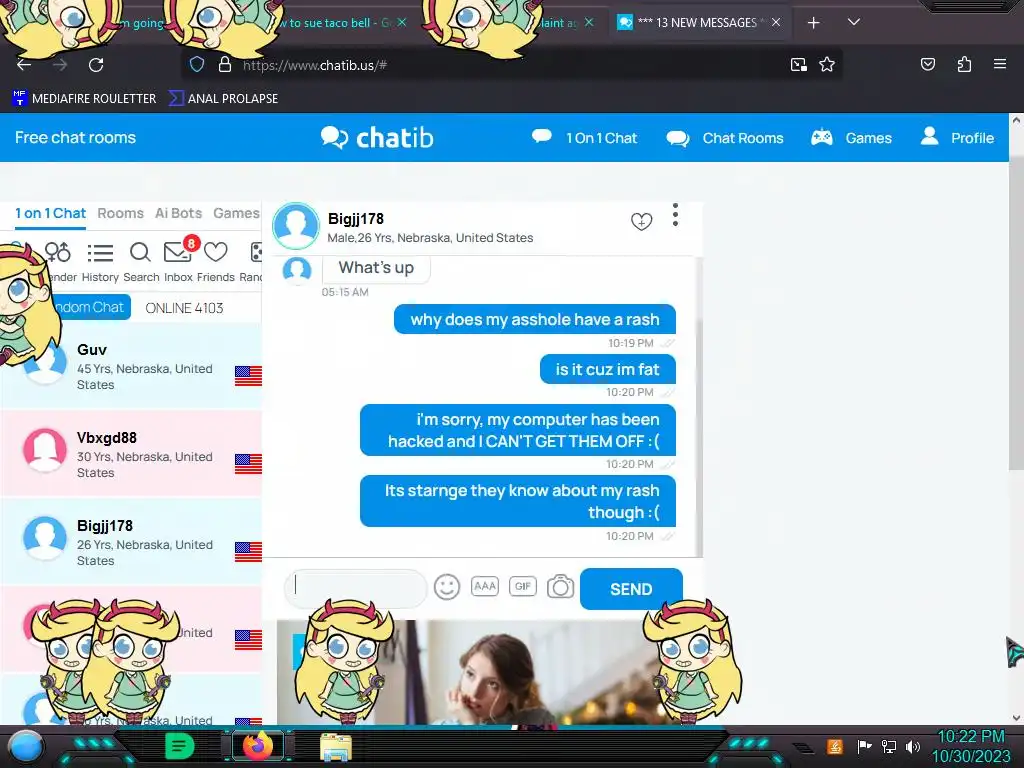Open Firefox from the taskbar
Screen dimensions: 1024x768
[x=258, y=746]
